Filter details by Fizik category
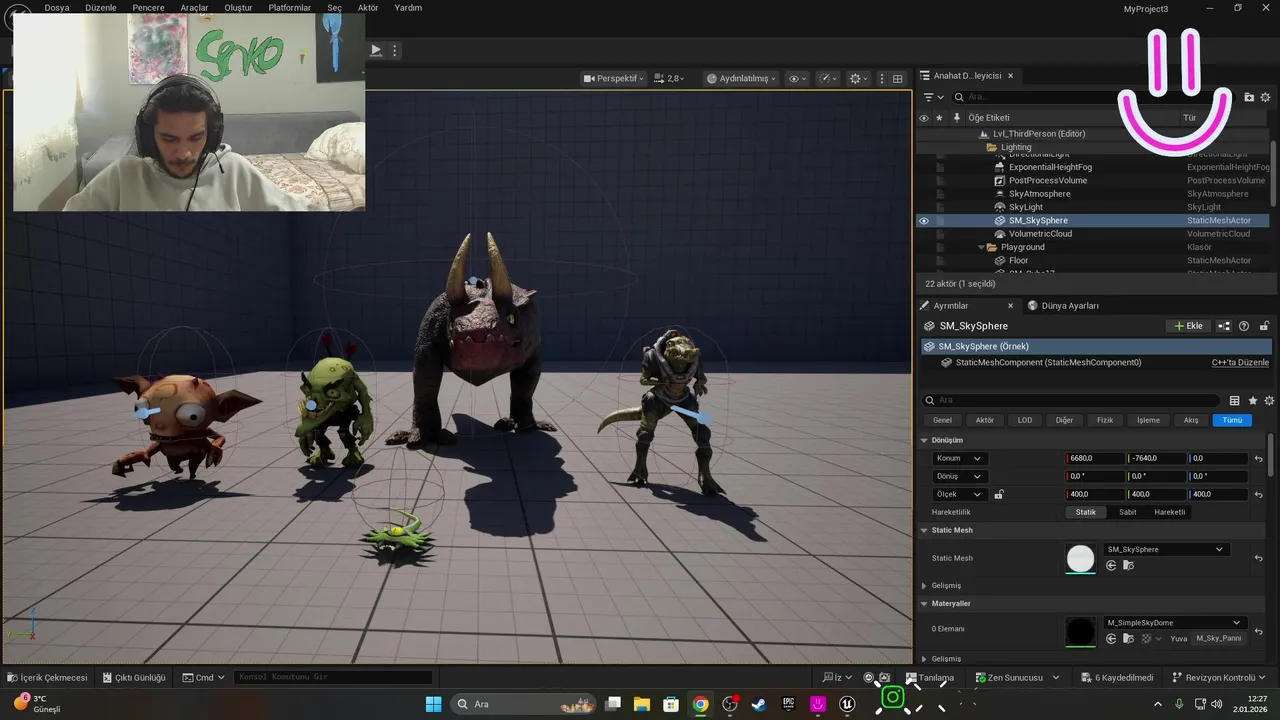1280x720 pixels. [1105, 420]
